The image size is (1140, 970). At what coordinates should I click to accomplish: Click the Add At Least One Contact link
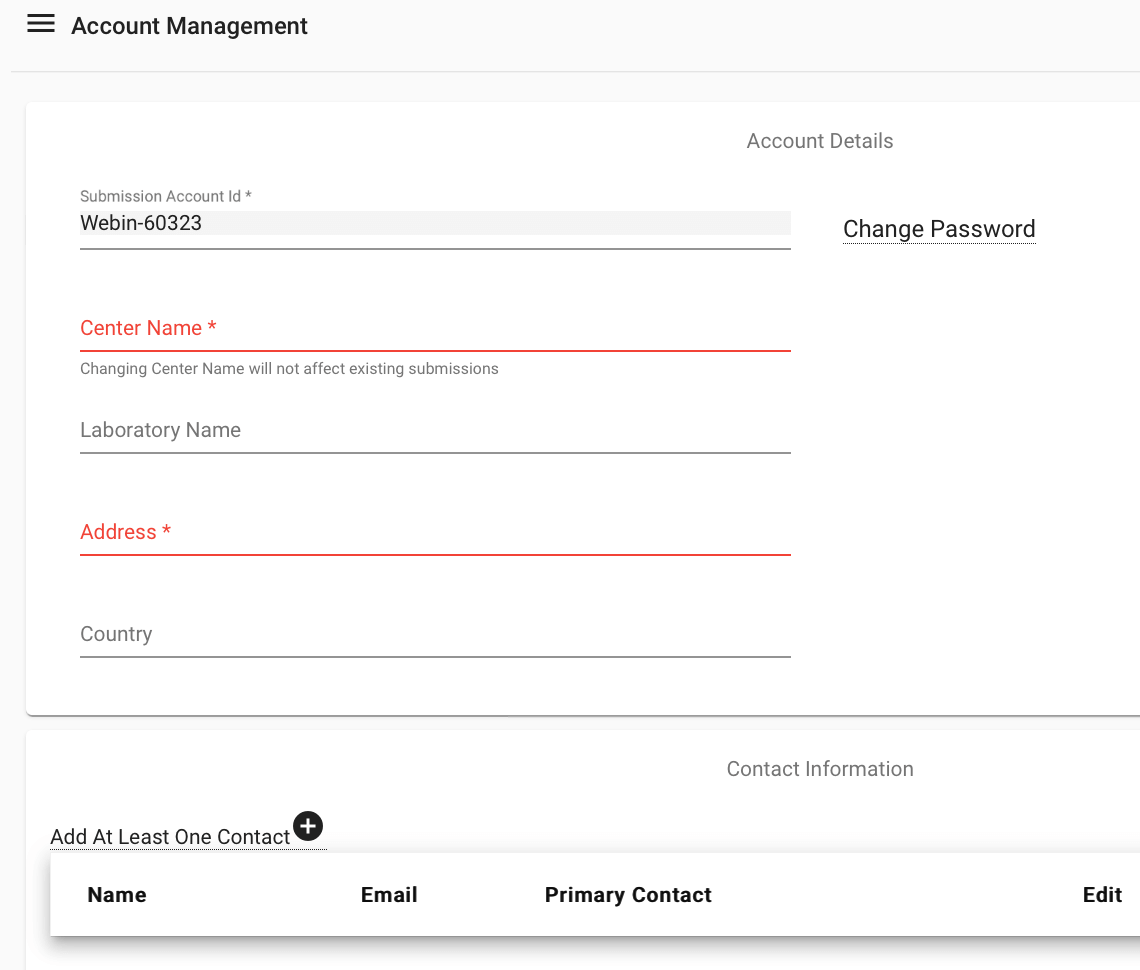pos(170,837)
